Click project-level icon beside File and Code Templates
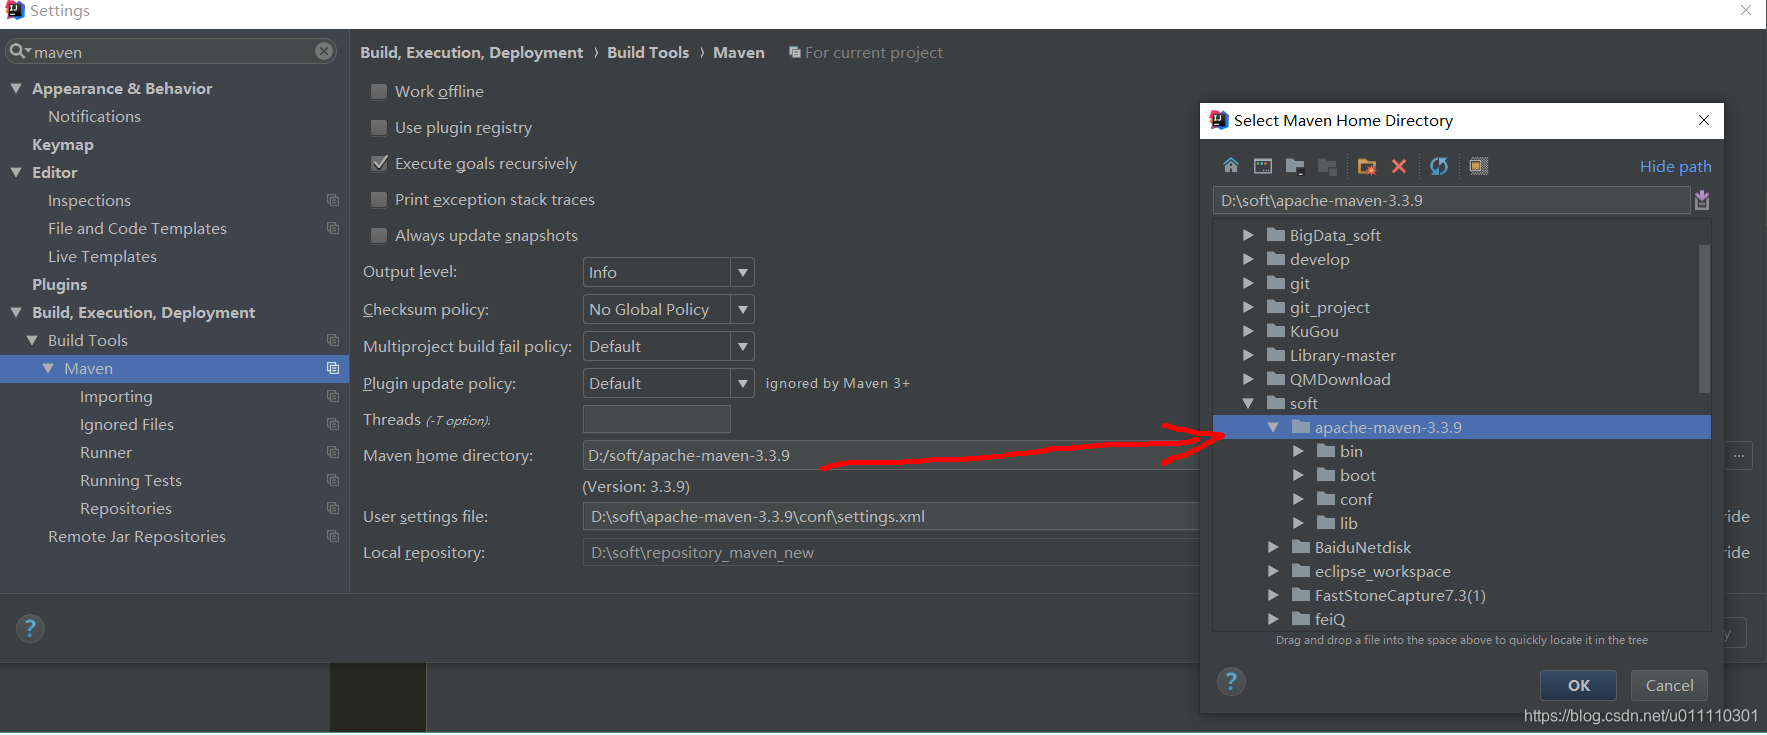 (333, 228)
